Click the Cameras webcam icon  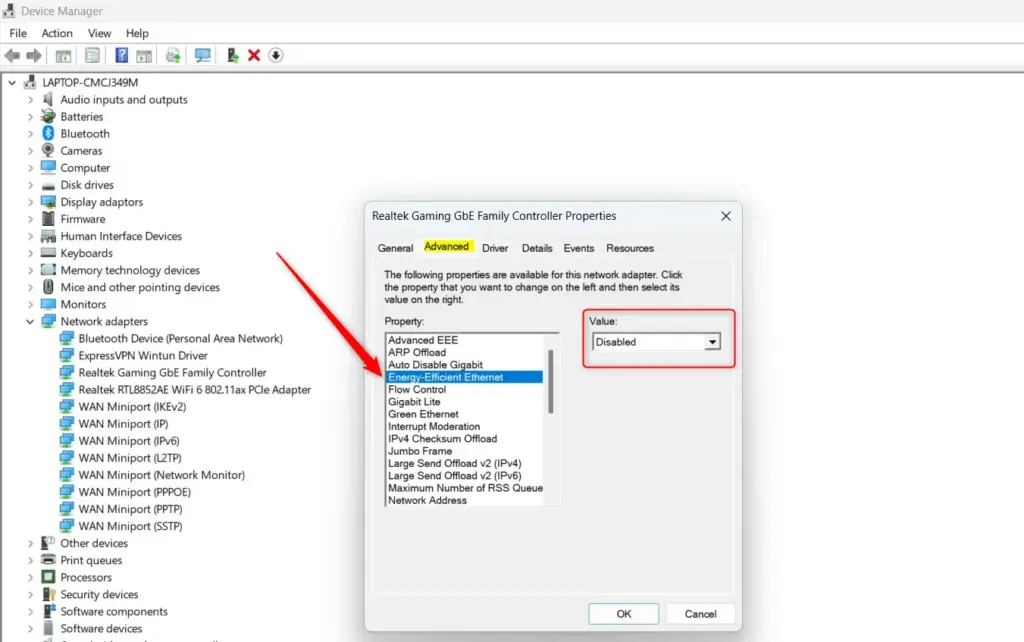(x=48, y=150)
